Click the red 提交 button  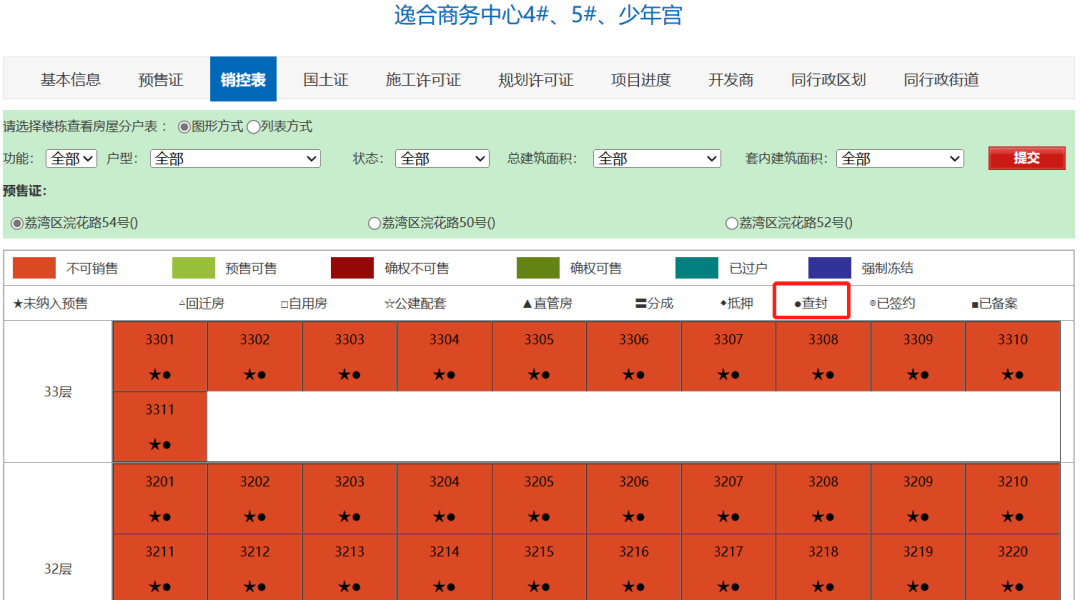pyautogui.click(x=1026, y=158)
